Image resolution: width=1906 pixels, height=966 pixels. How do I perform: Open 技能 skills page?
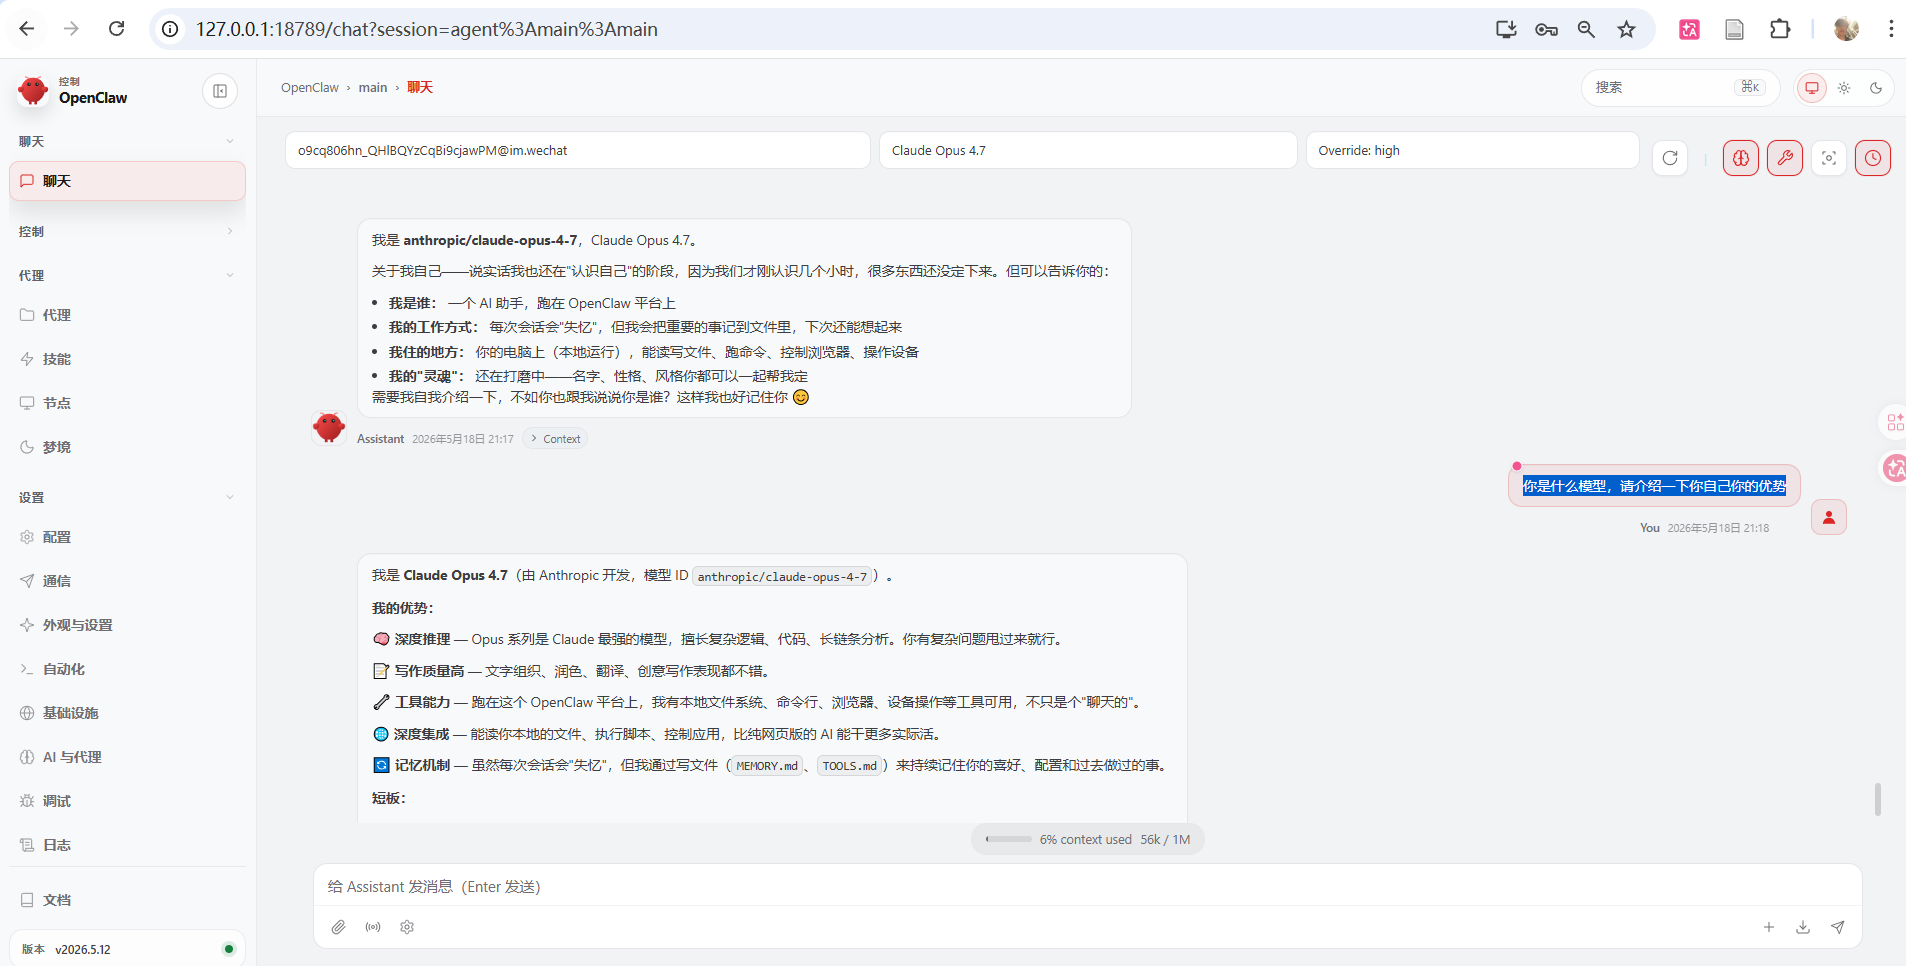(x=127, y=359)
